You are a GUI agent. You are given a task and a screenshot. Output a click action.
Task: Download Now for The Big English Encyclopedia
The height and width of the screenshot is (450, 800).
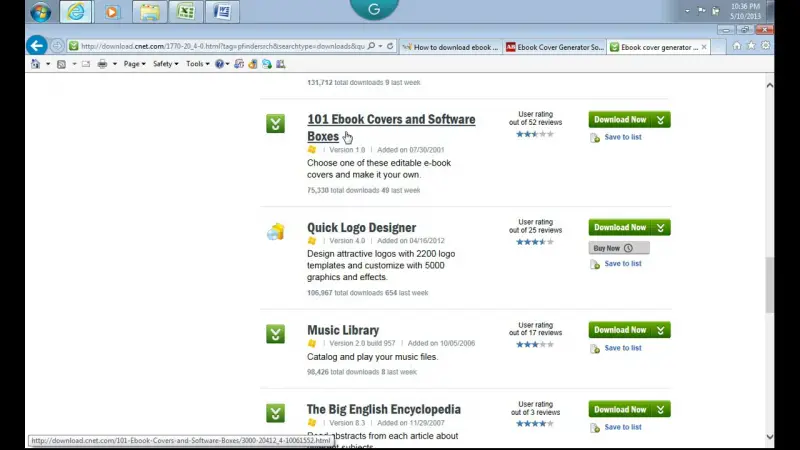[x=619, y=409]
